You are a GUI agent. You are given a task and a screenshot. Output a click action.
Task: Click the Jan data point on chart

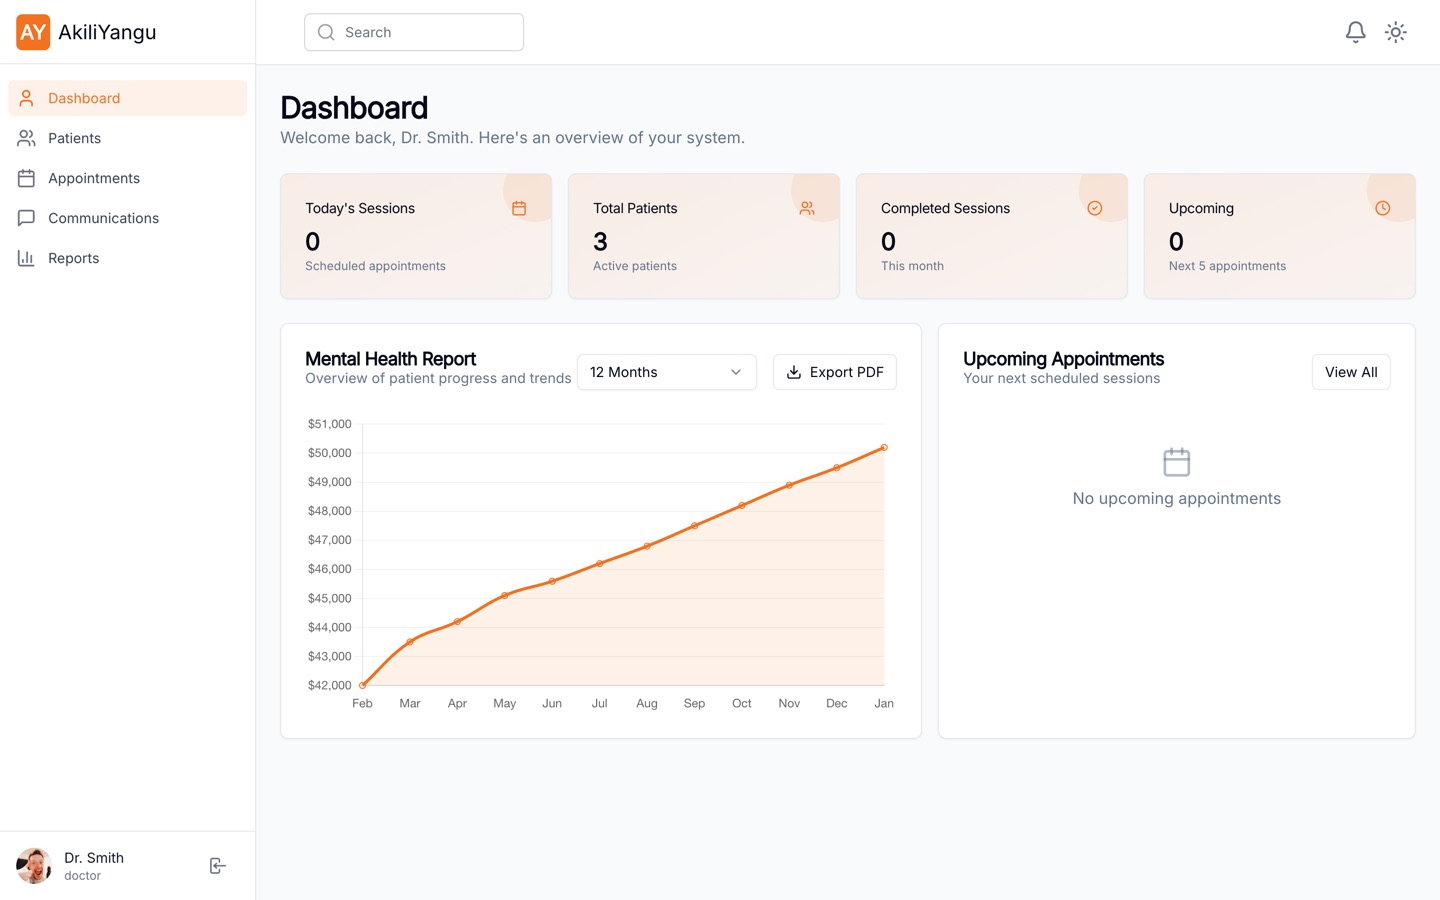[884, 447]
